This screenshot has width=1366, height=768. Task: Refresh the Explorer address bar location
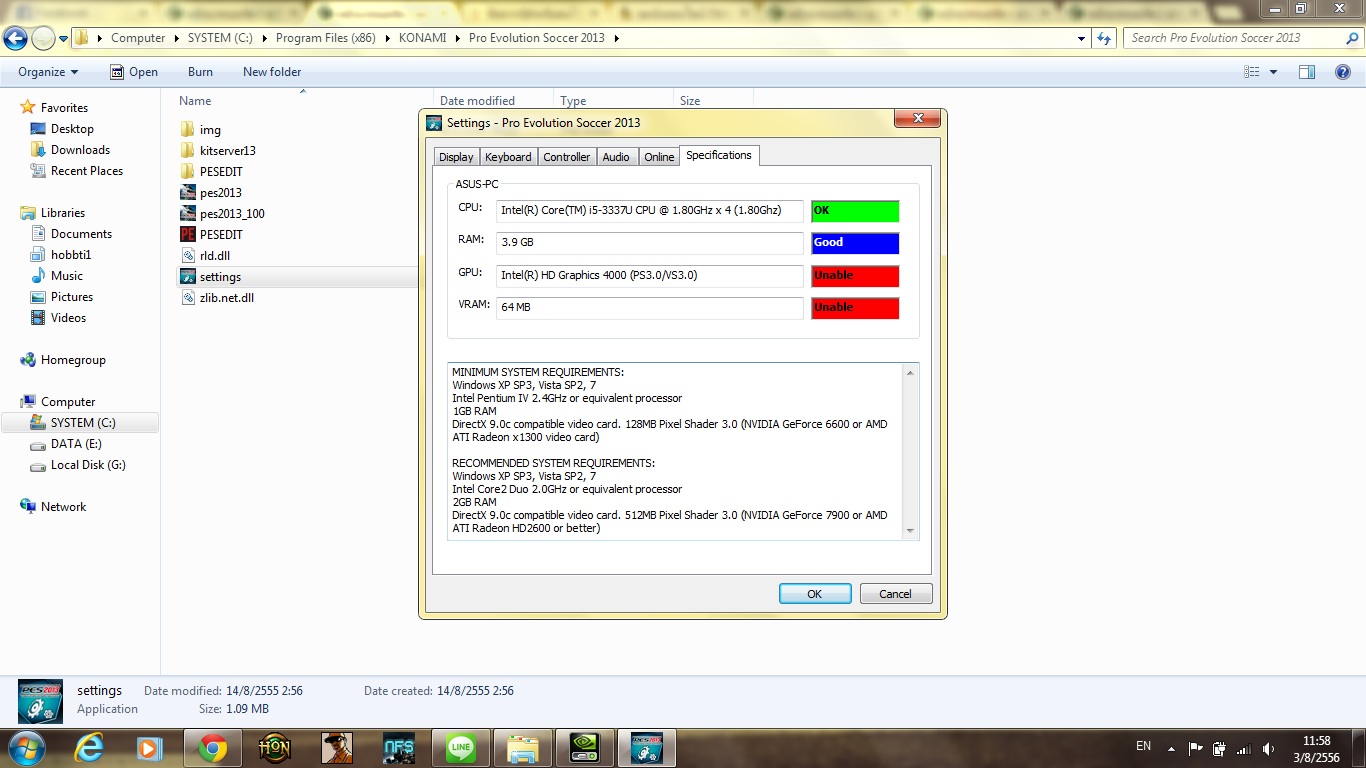click(x=1104, y=38)
